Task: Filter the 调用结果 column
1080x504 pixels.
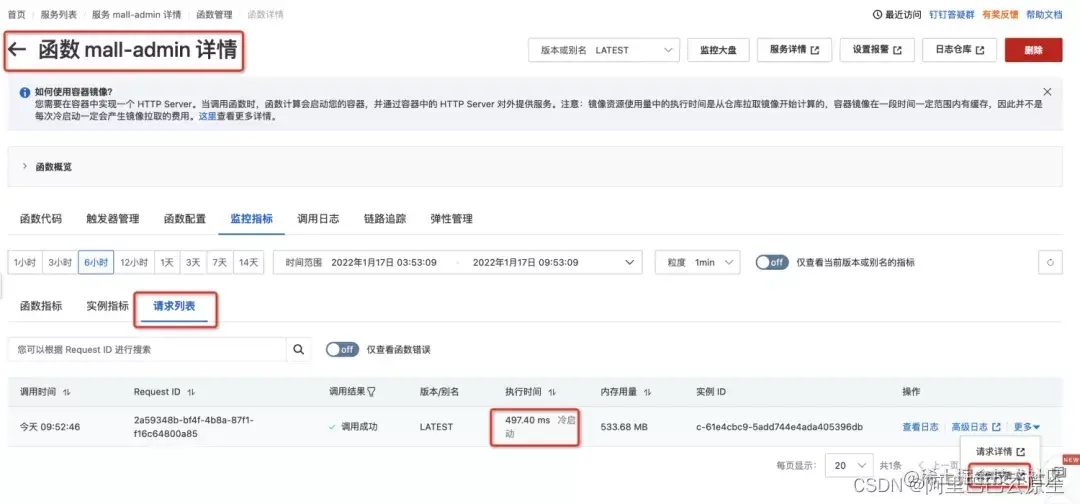Action: point(371,392)
